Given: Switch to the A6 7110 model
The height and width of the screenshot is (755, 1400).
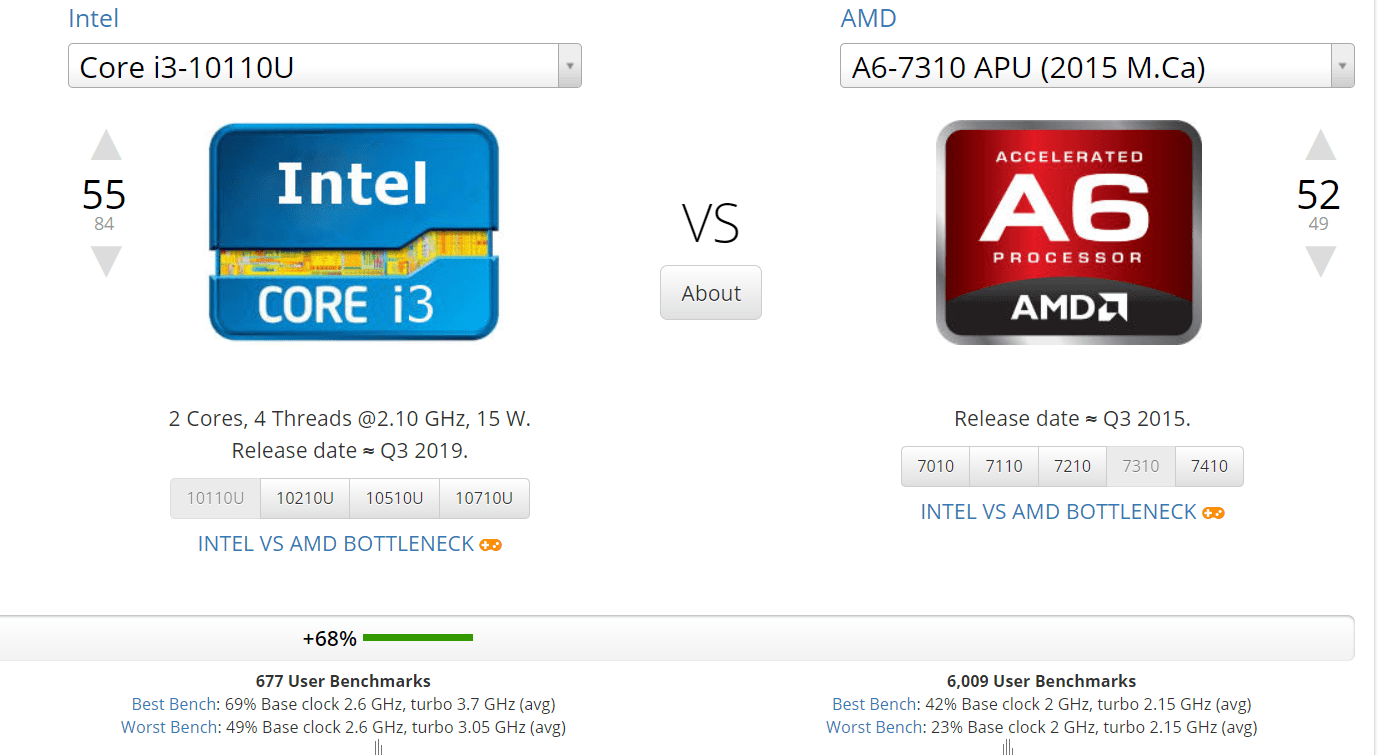Looking at the screenshot, I should 1004,466.
